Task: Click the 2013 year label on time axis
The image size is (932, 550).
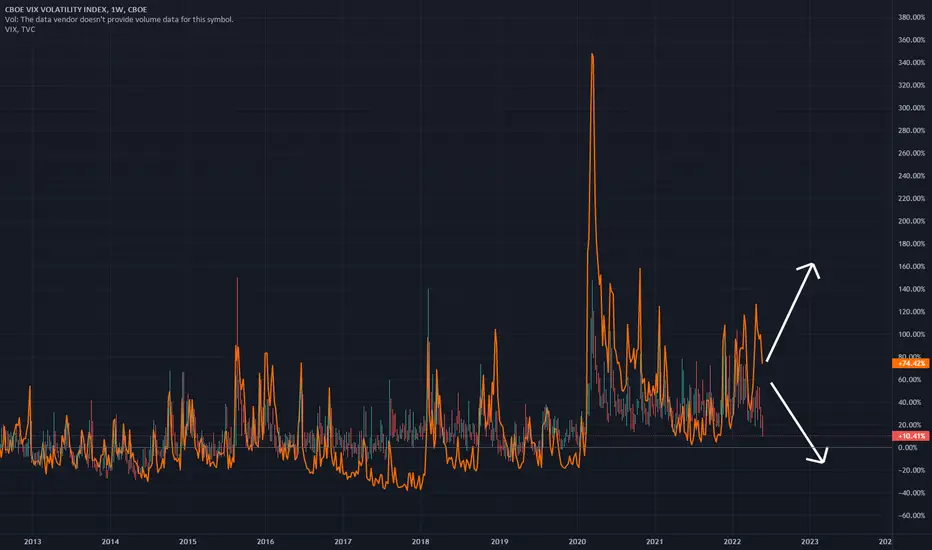Action: pyautogui.click(x=33, y=542)
